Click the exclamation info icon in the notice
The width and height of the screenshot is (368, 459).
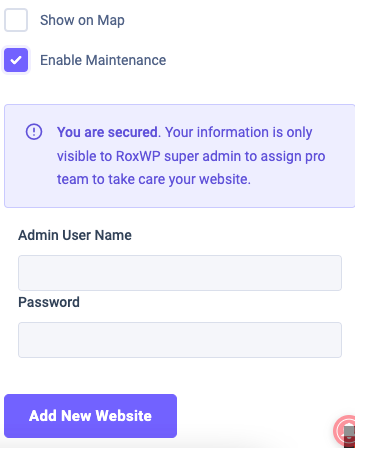[34, 132]
